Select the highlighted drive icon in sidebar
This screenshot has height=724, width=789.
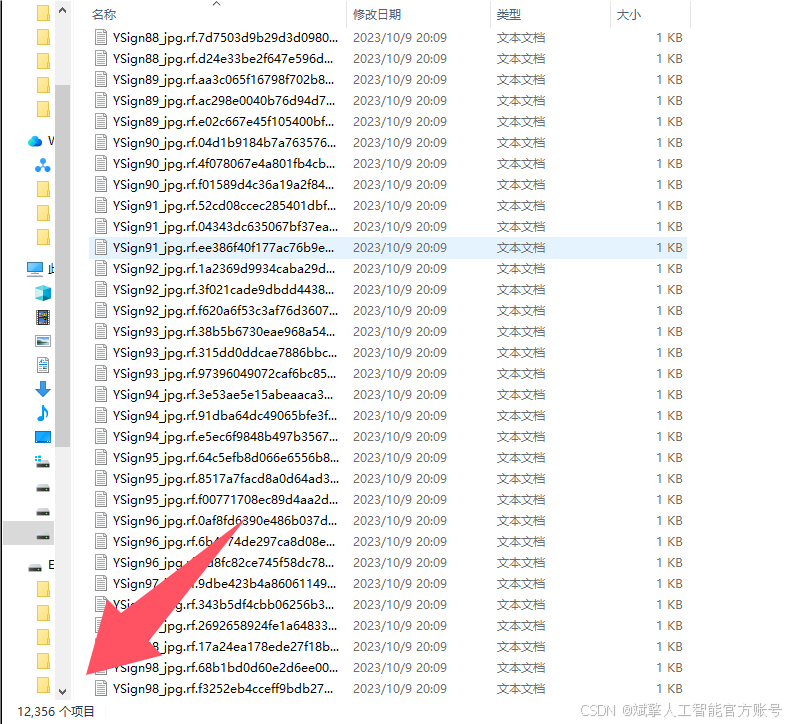(43, 536)
